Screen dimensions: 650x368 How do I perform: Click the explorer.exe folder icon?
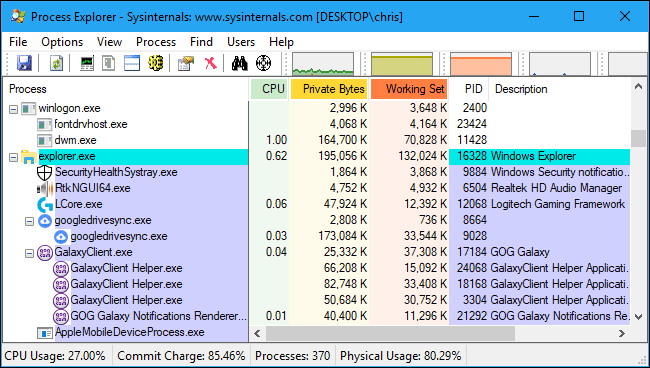[x=29, y=157]
